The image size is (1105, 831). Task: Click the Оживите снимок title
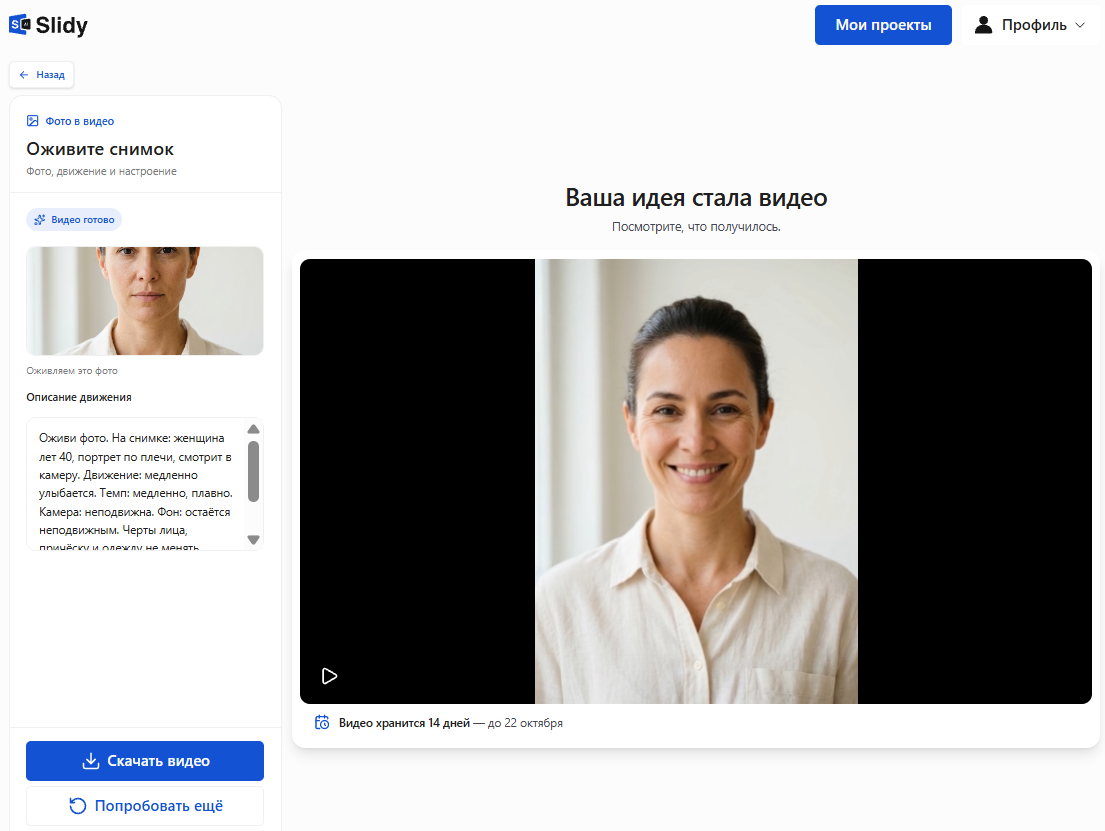coord(100,149)
